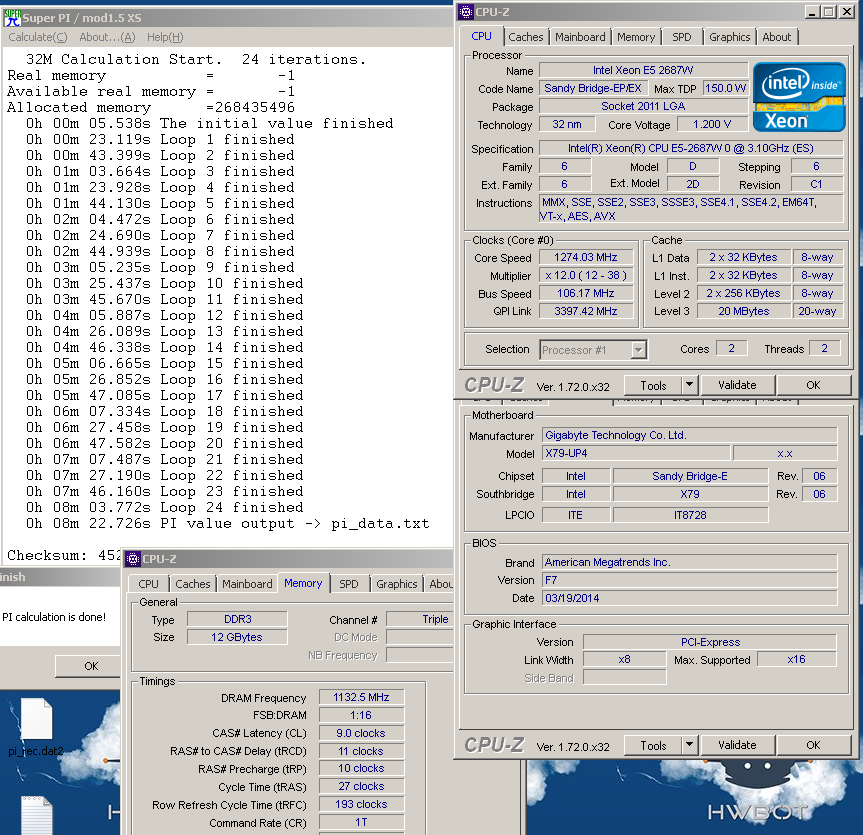The width and height of the screenshot is (863, 835).
Task: Click the Tools button in top CPU-Z
Action: coord(653,385)
